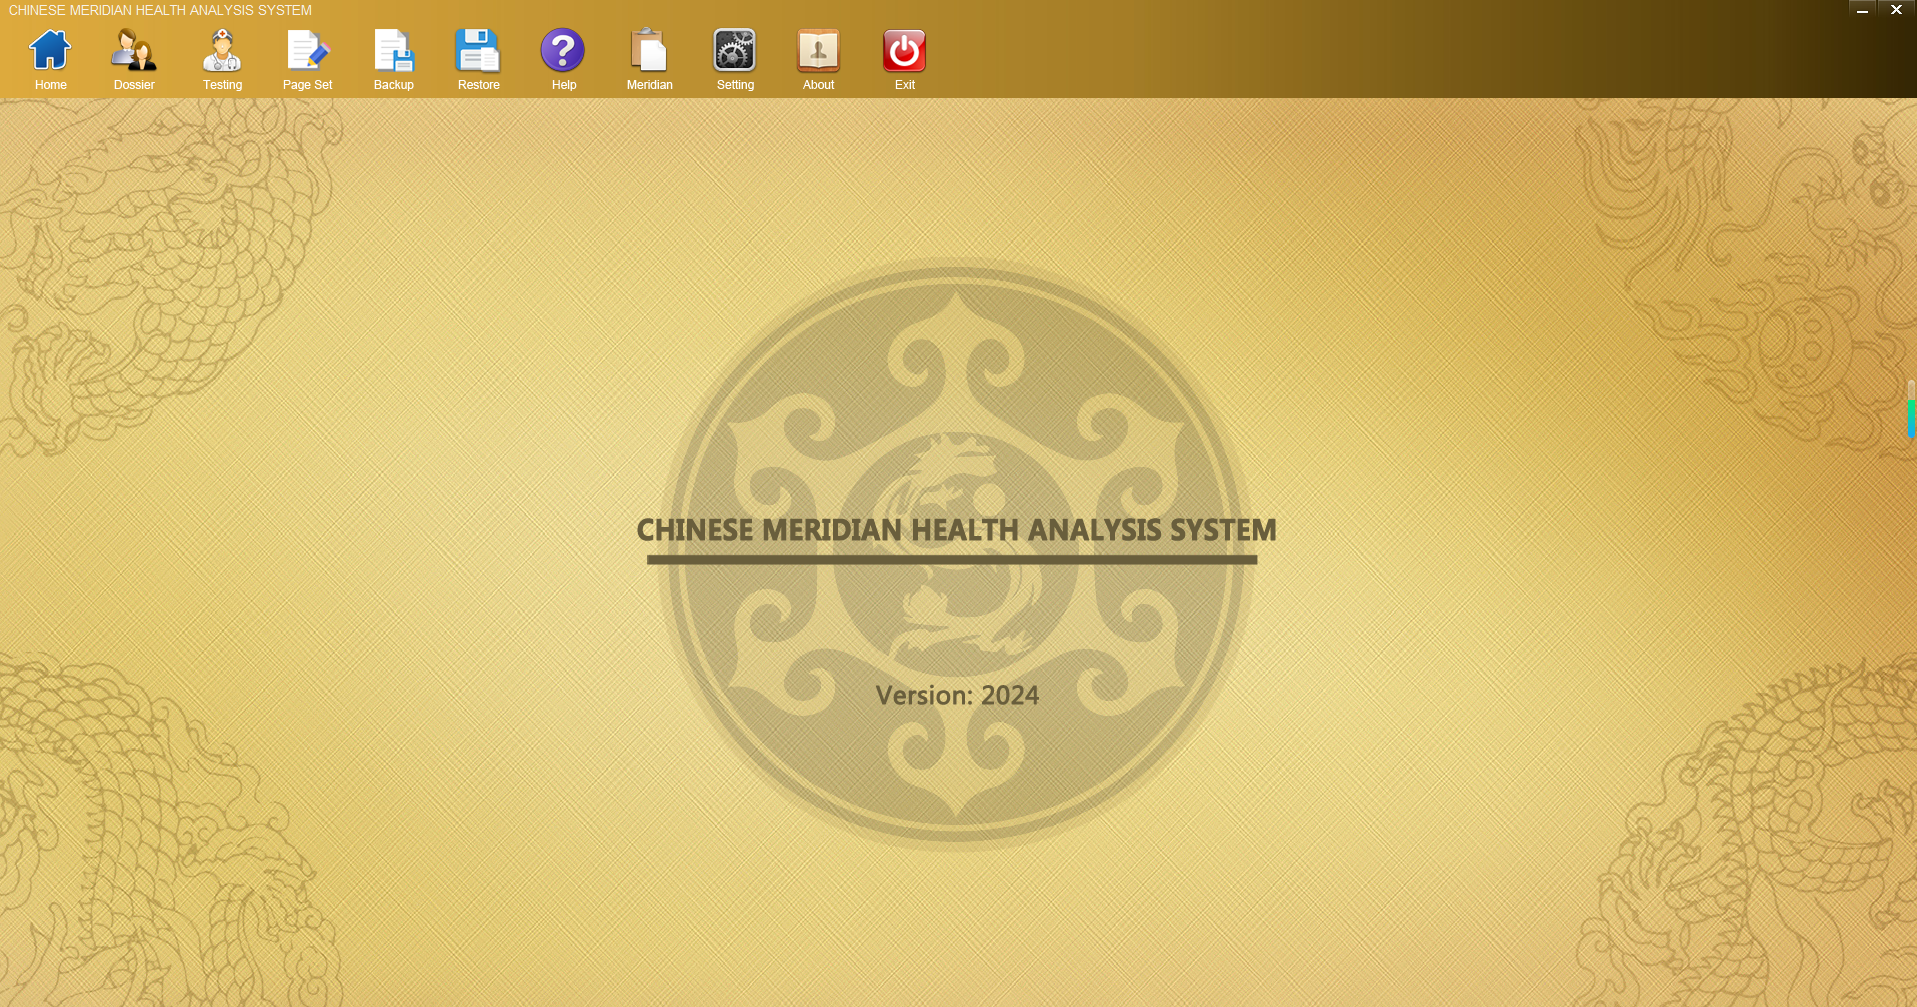Show the About book icon
This screenshot has width=1917, height=1007.
818,50
